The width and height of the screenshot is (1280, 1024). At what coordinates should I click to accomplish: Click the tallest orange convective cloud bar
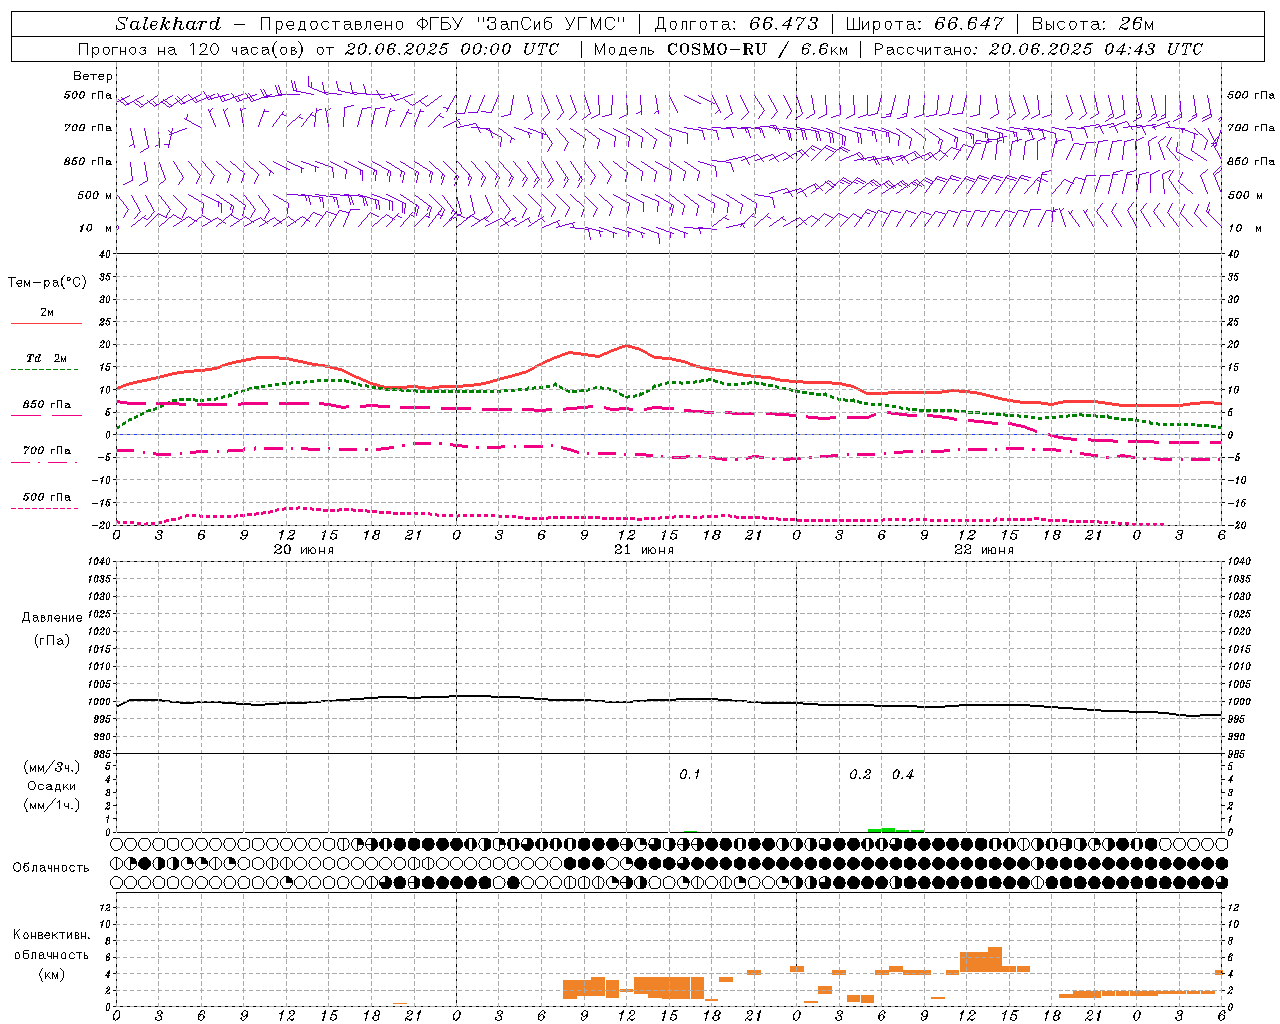(x=995, y=959)
